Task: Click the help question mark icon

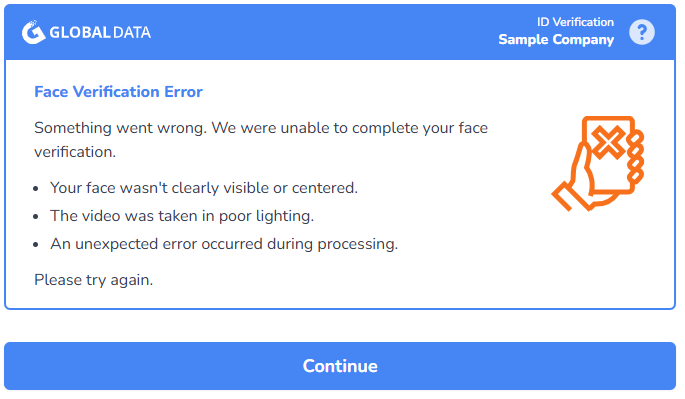Action: (641, 32)
